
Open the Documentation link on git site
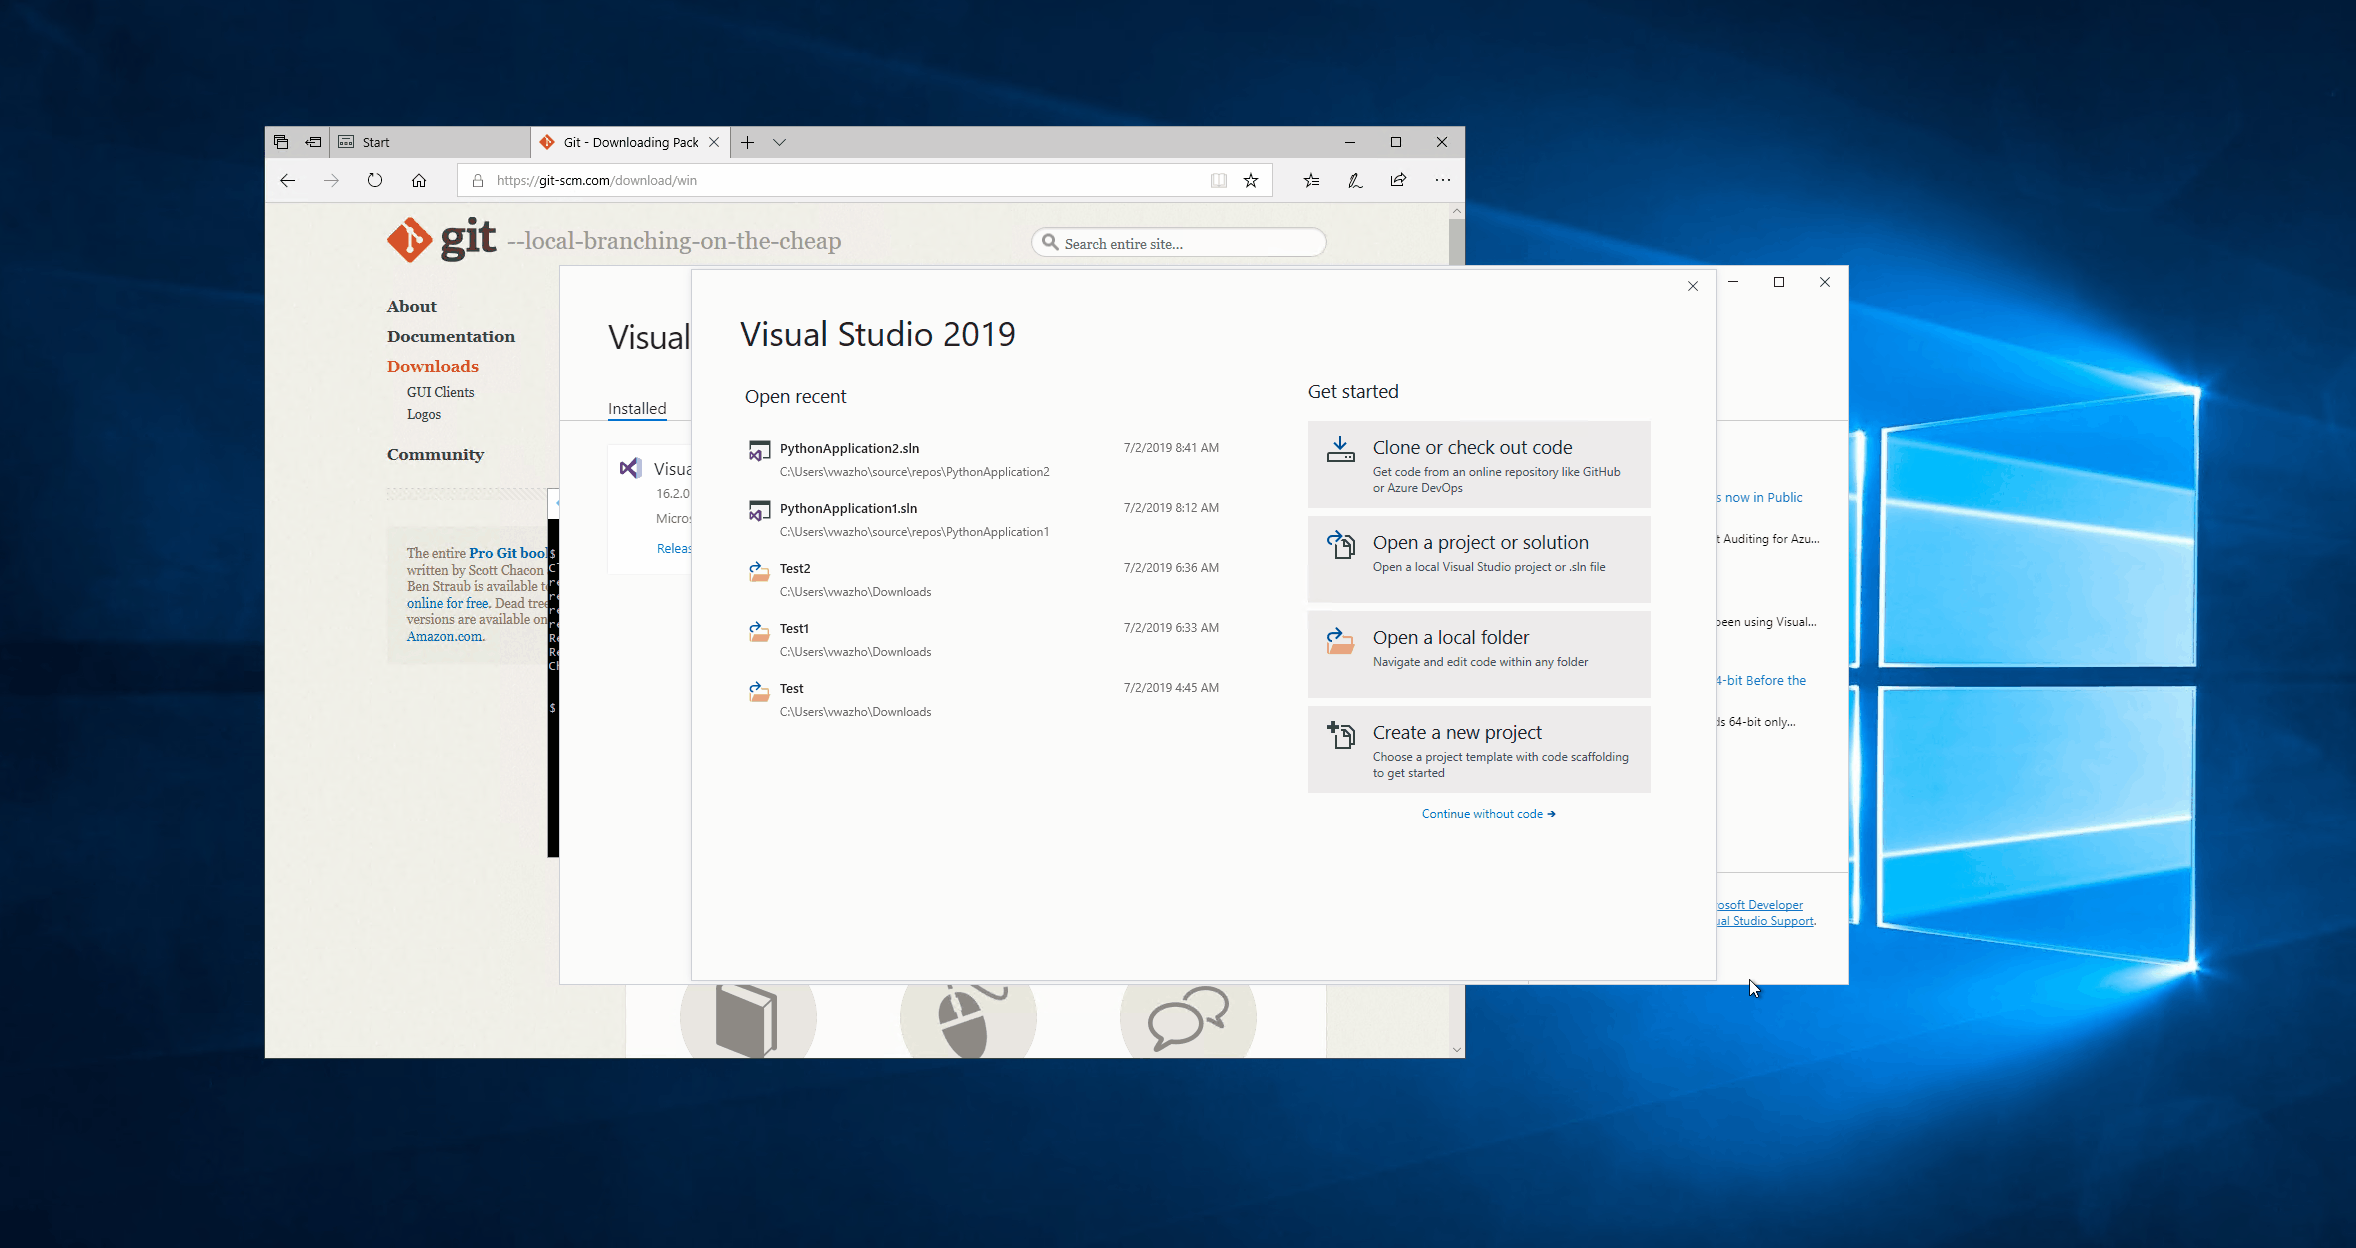[x=451, y=336]
